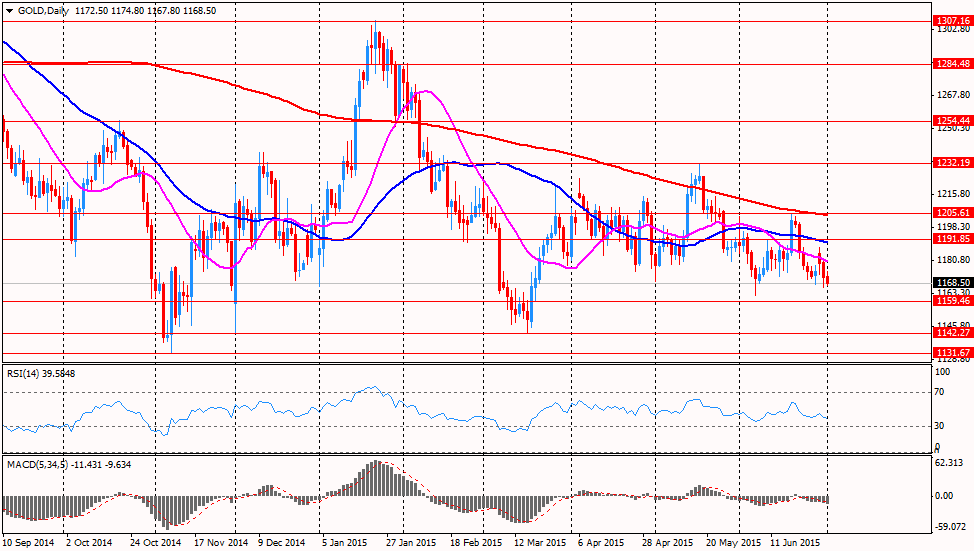The height and width of the screenshot is (551, 974).
Task: Select the 1191.85 level price tag
Action: click(953, 239)
